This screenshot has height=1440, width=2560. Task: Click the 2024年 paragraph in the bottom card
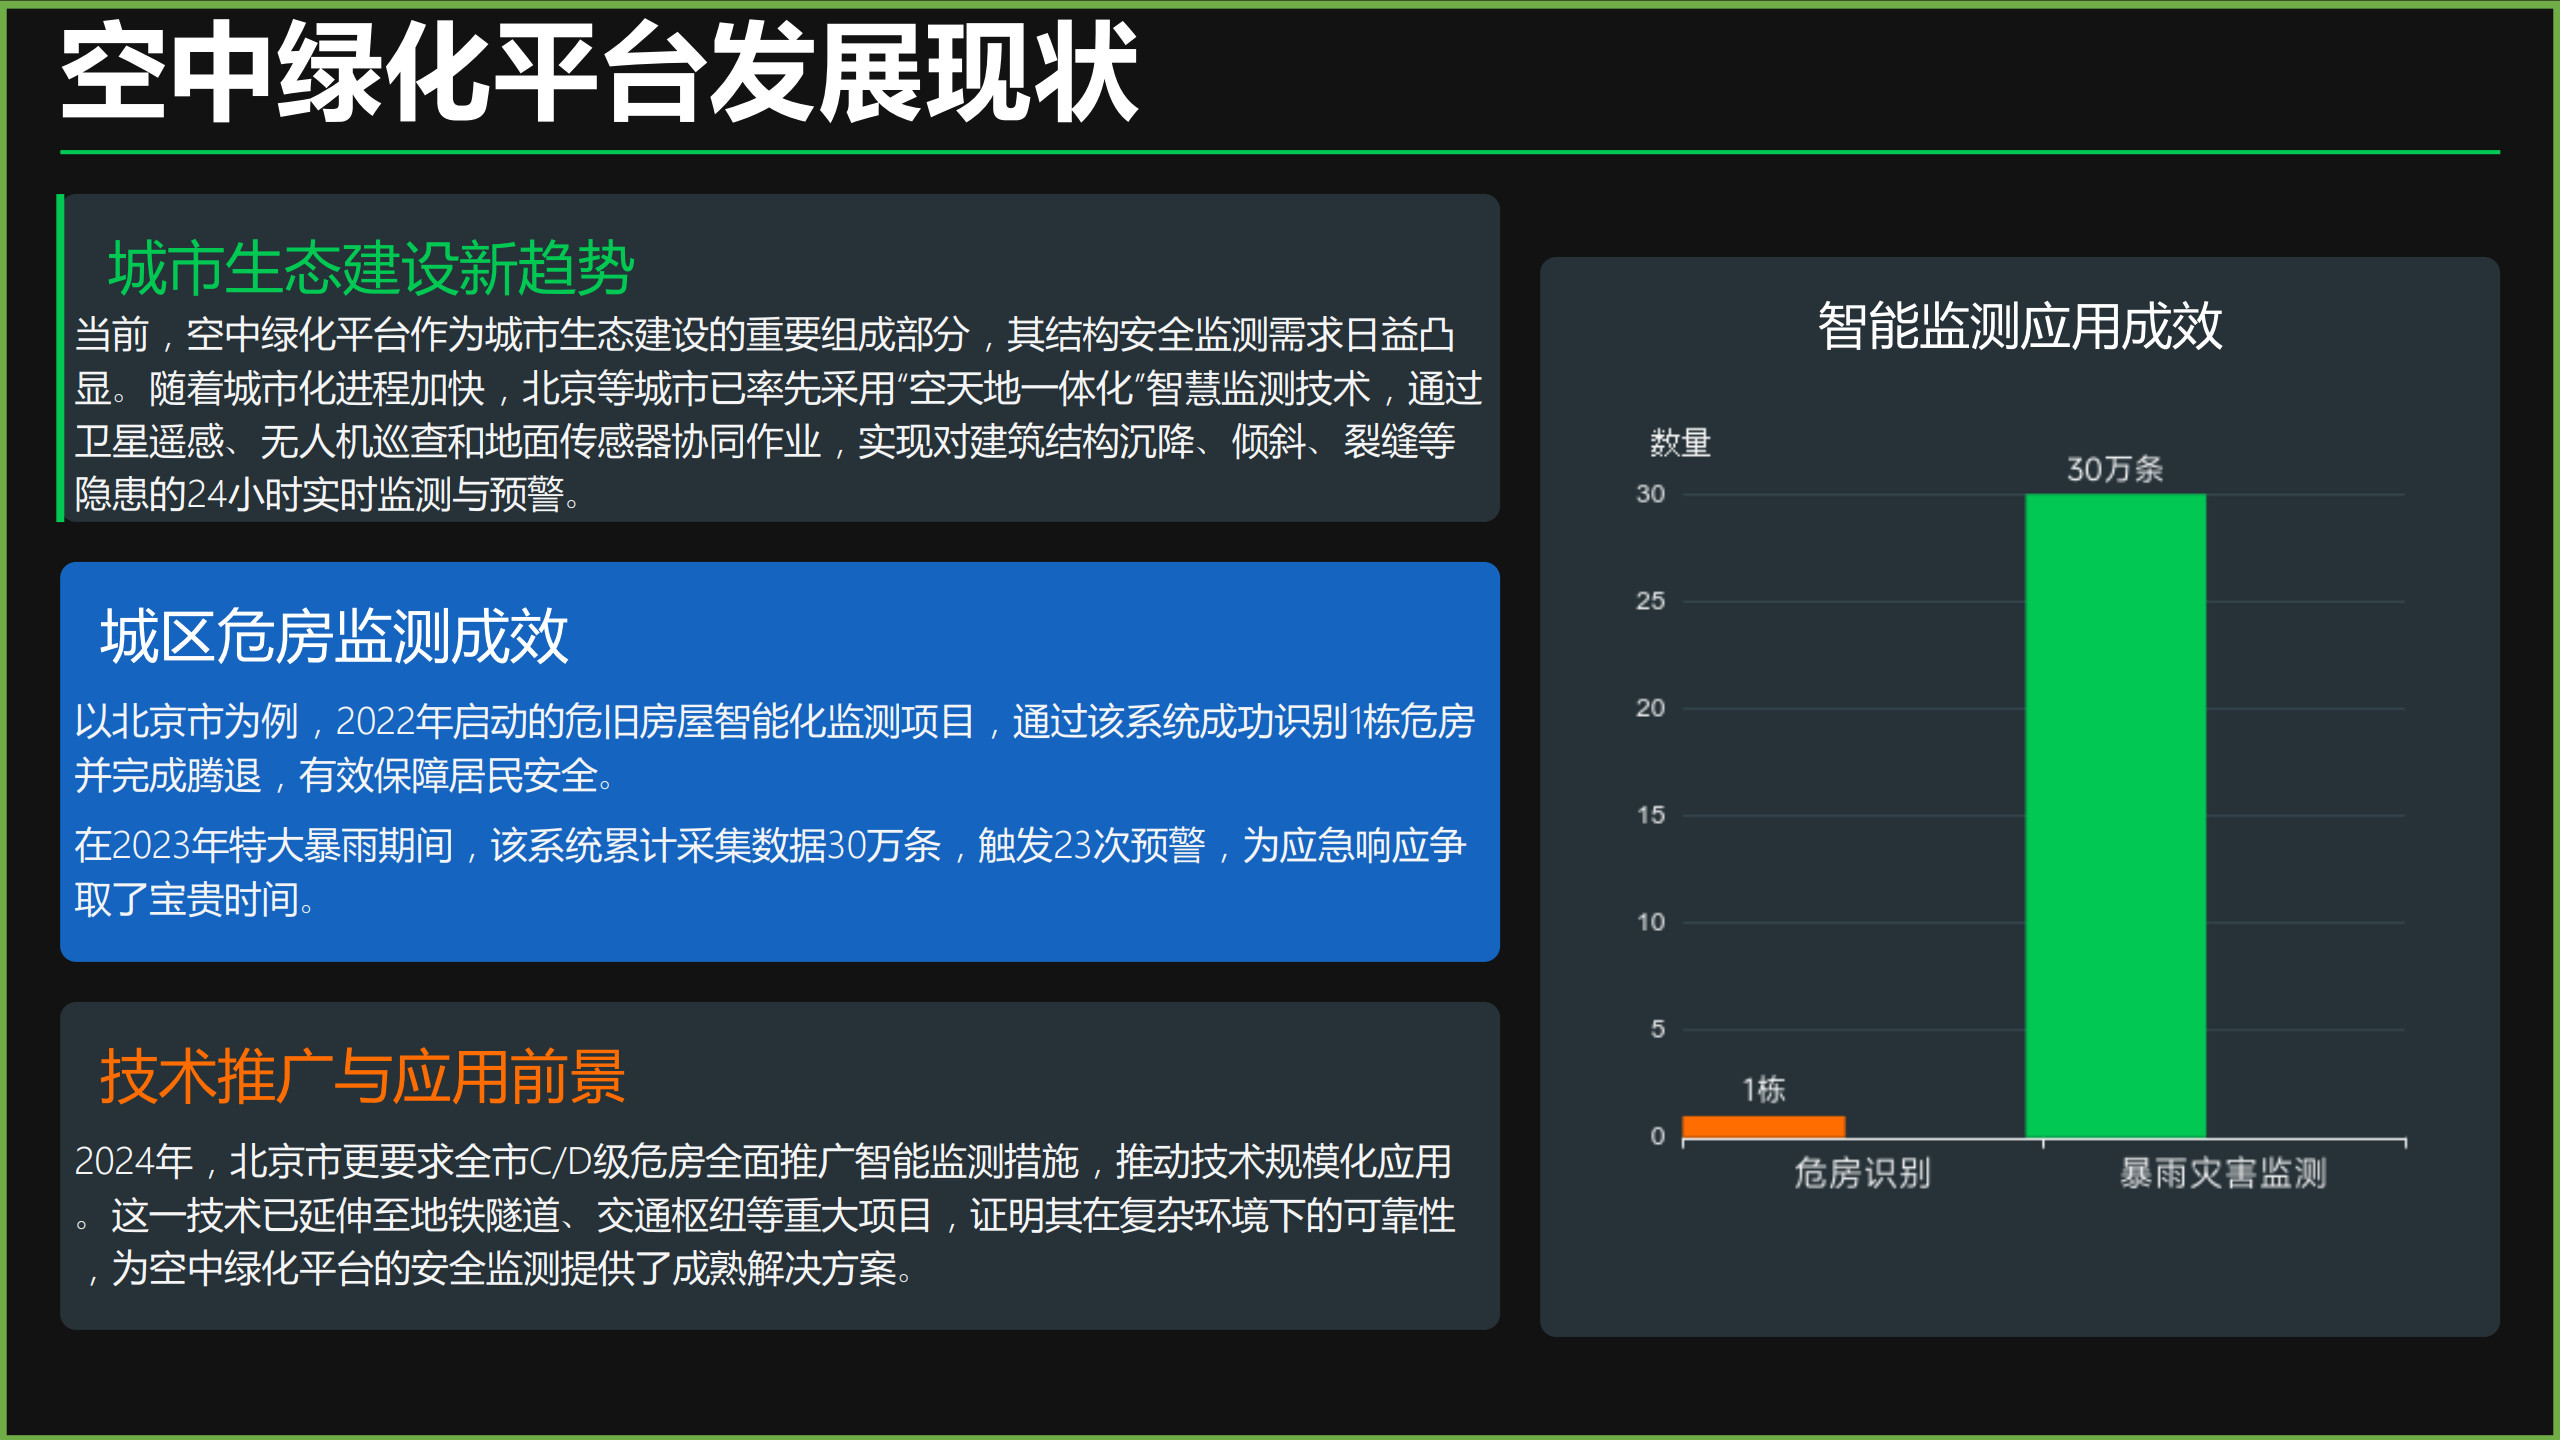click(765, 1215)
